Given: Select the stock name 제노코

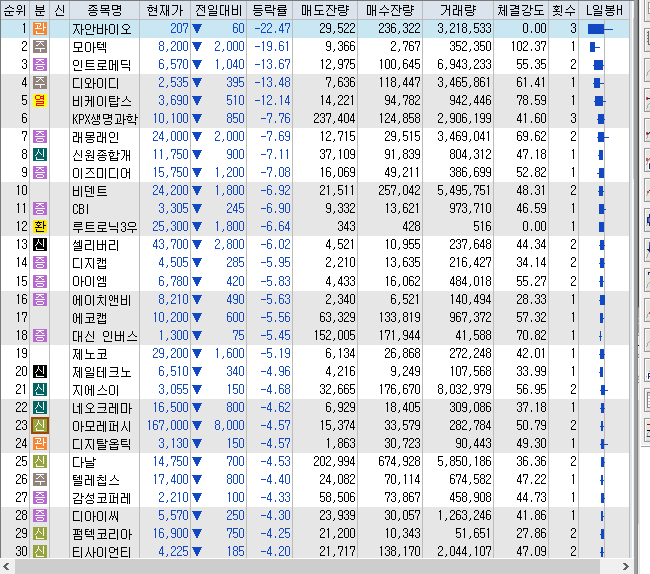Looking at the screenshot, I should pyautogui.click(x=90, y=354).
